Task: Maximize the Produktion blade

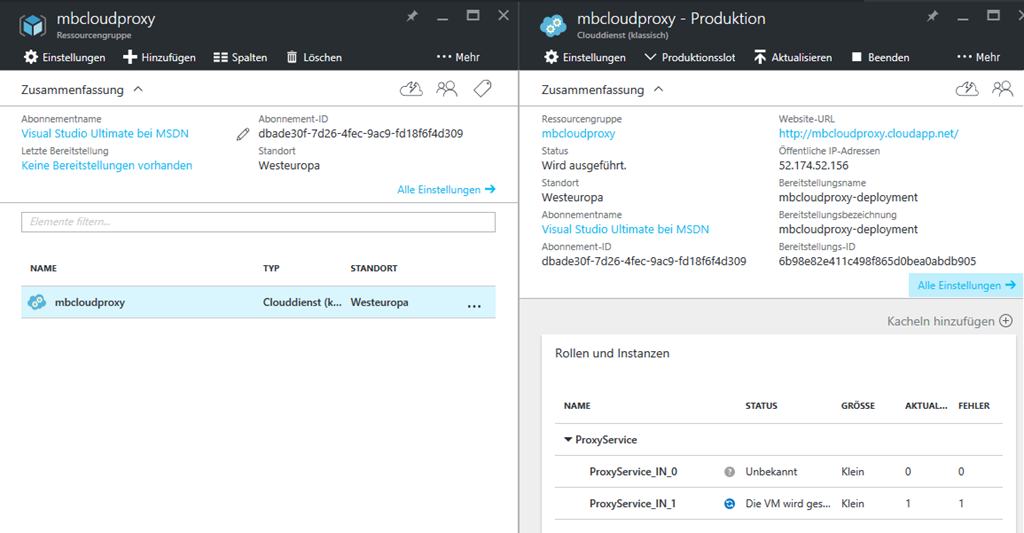Action: tap(993, 16)
